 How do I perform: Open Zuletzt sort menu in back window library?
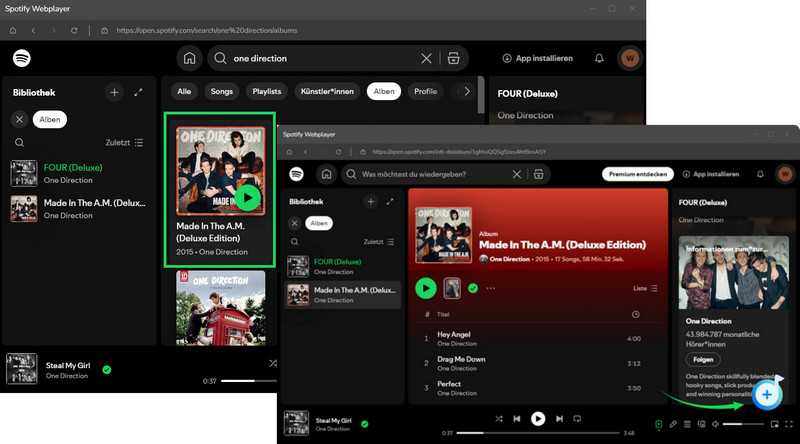(124, 143)
